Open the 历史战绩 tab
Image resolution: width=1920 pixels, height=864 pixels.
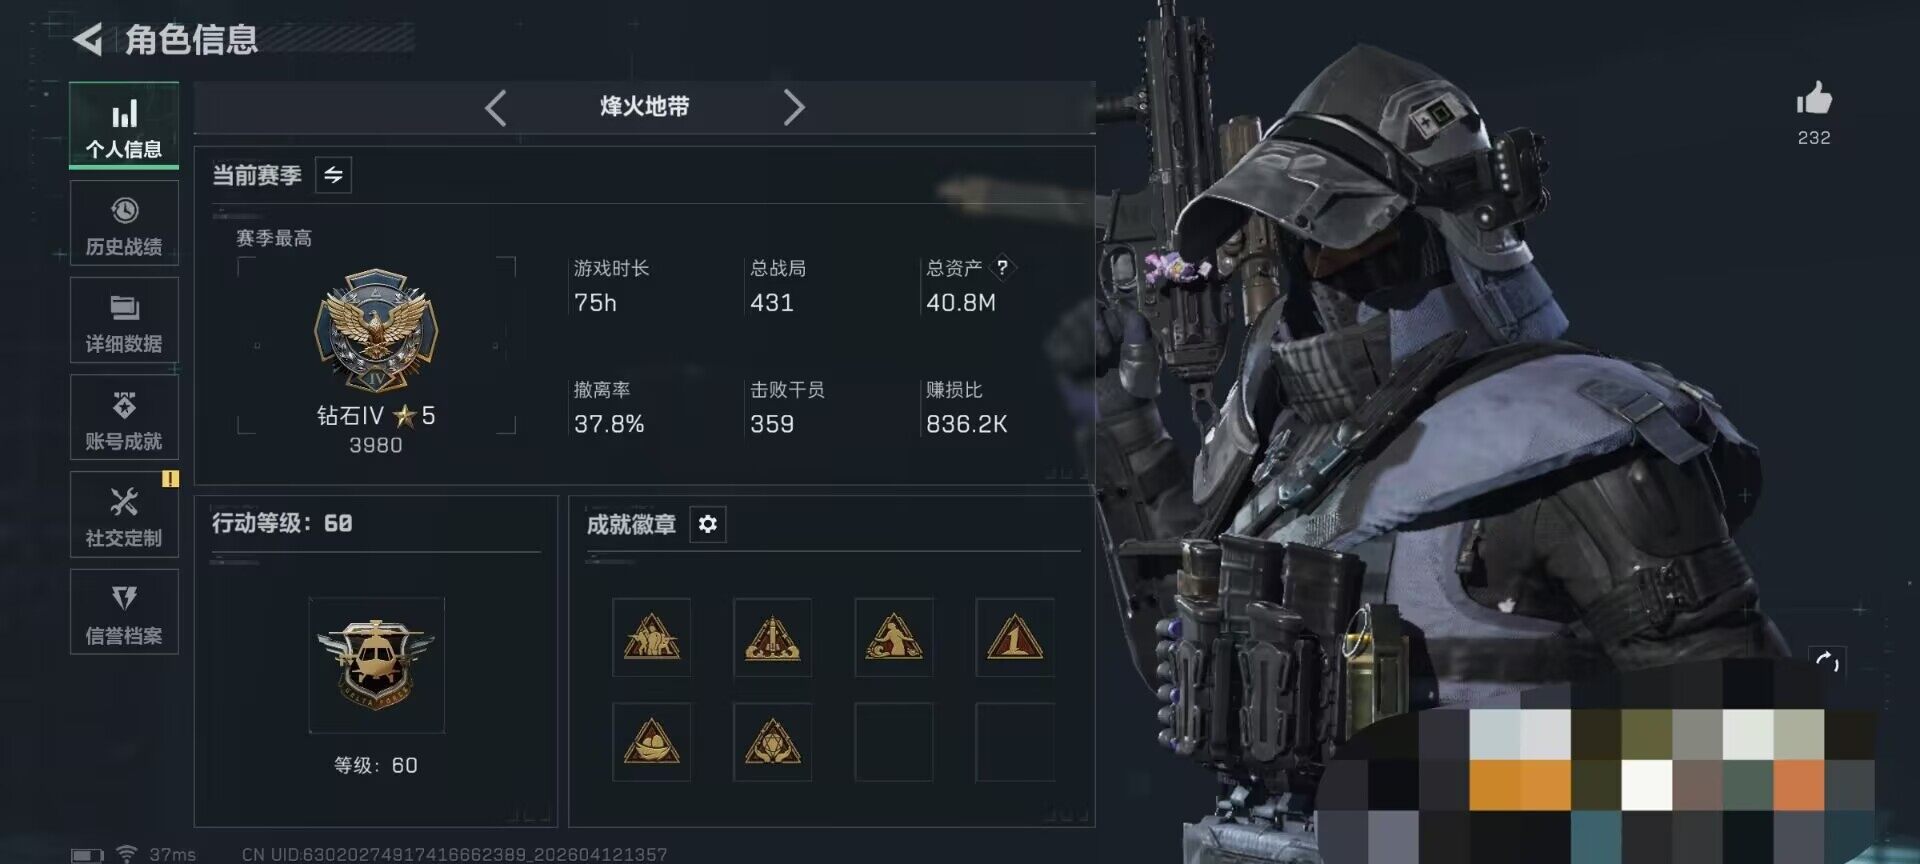[x=124, y=223]
